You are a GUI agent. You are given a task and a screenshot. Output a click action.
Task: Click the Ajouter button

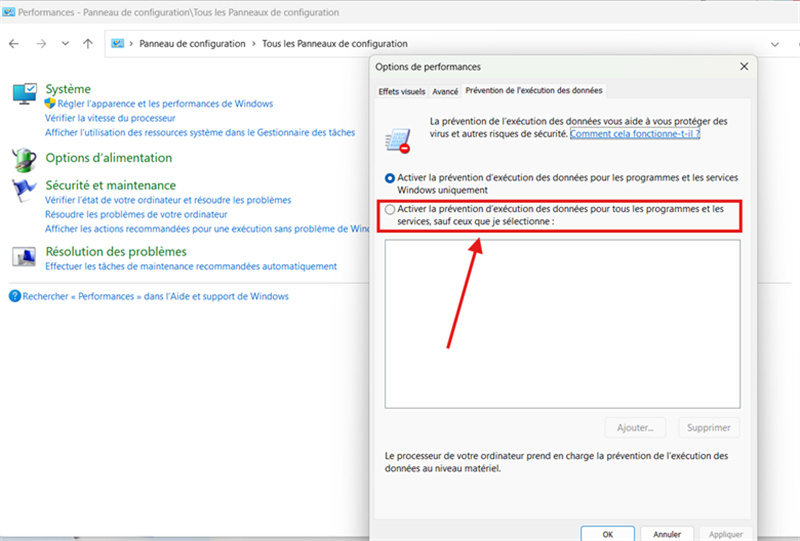click(x=635, y=428)
